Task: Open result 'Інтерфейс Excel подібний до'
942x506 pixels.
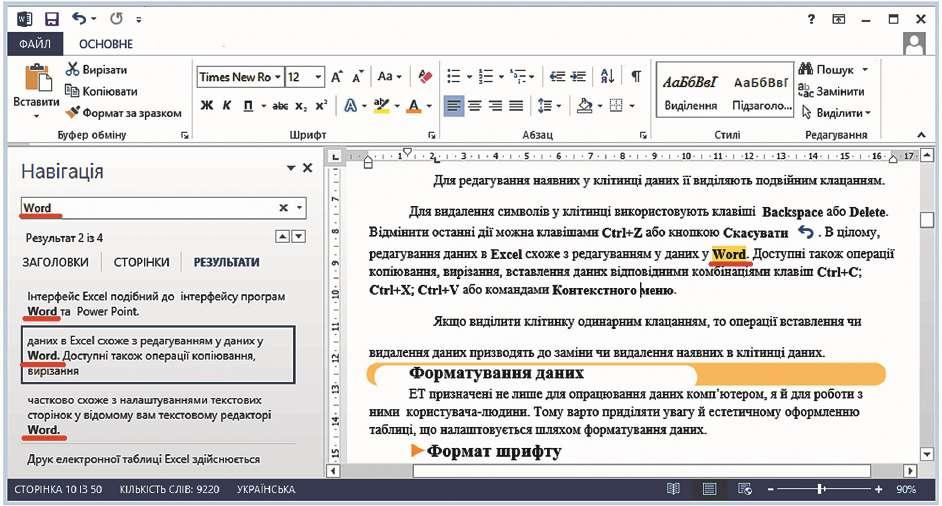Action: click(156, 304)
